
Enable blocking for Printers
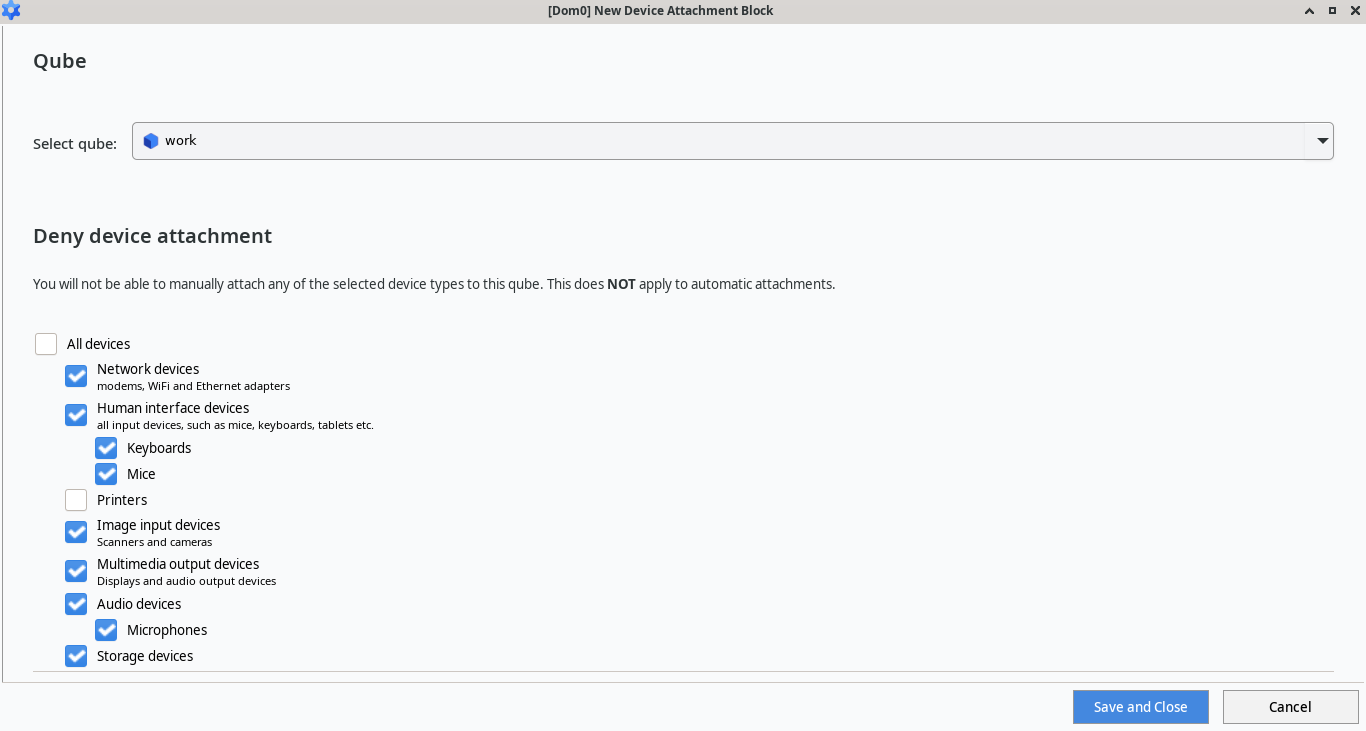76,499
